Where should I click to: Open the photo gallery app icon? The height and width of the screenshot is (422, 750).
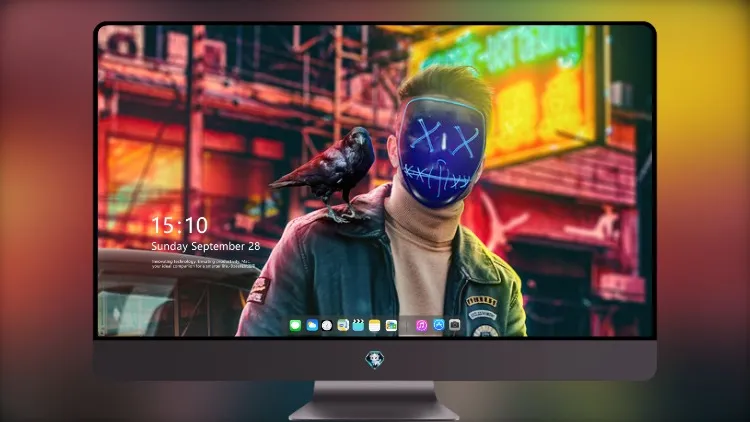[391, 326]
